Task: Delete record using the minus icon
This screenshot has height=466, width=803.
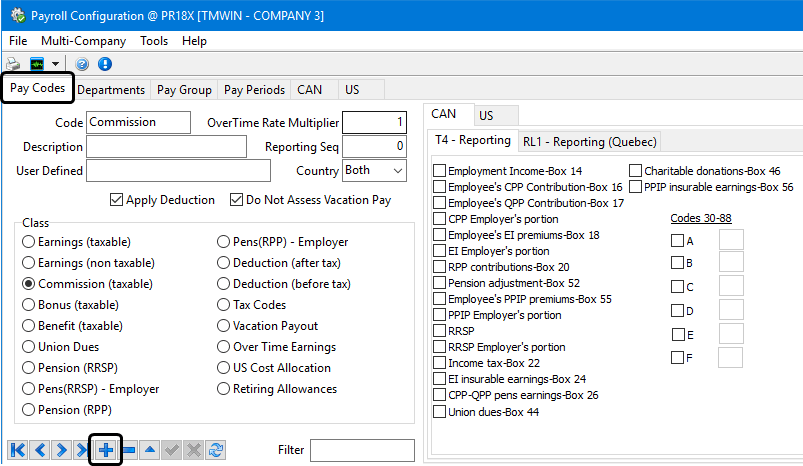Action: (x=128, y=450)
